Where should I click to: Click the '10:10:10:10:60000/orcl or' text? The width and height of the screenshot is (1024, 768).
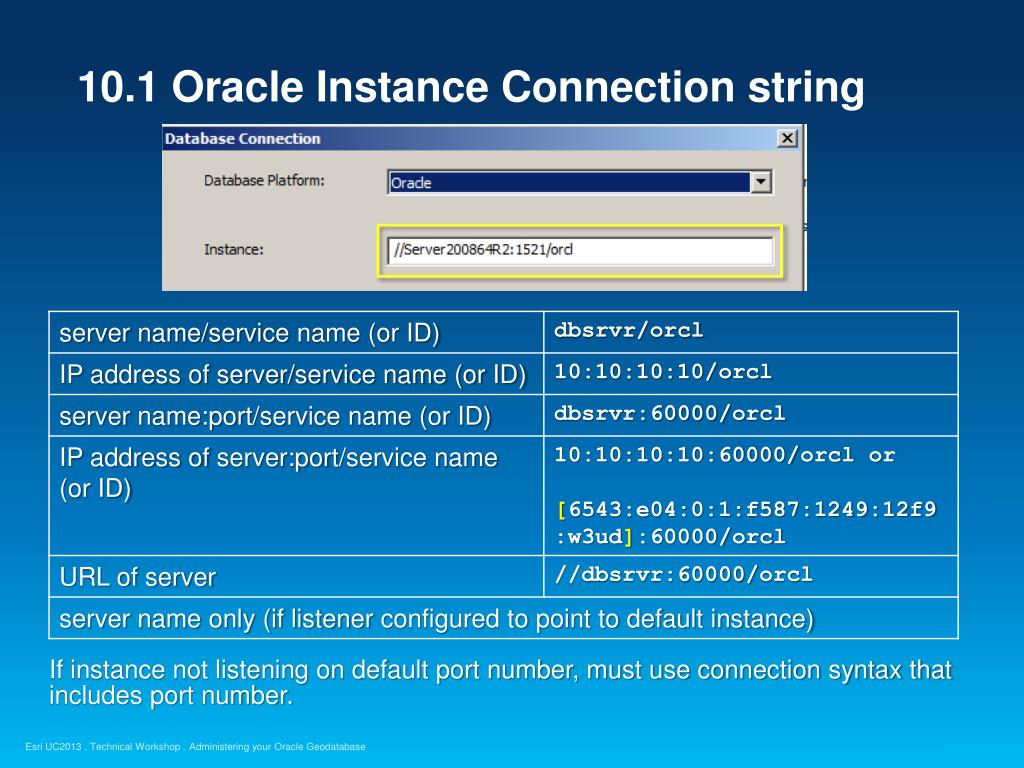[725, 455]
